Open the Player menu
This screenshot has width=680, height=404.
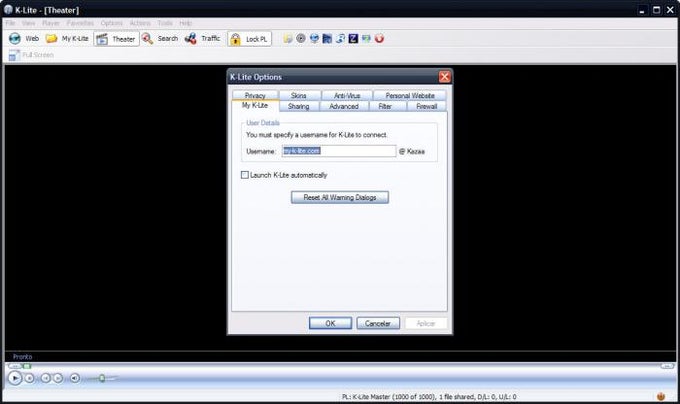51,23
